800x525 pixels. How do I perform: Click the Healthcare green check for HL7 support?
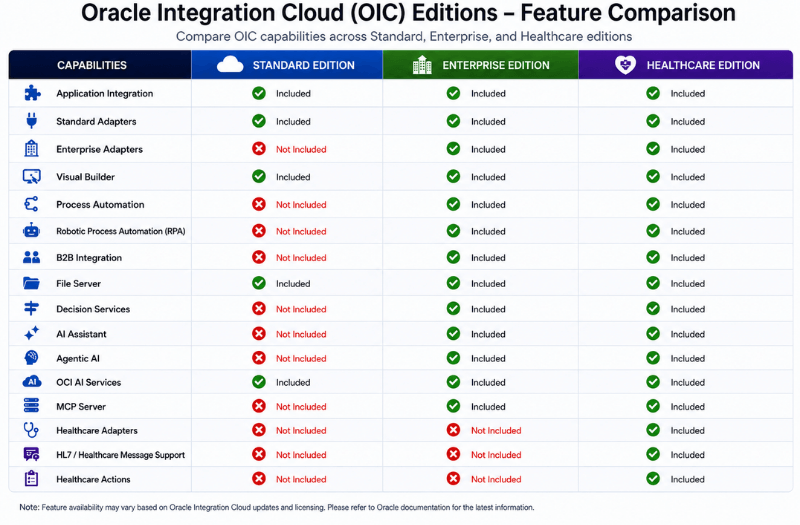coord(653,454)
